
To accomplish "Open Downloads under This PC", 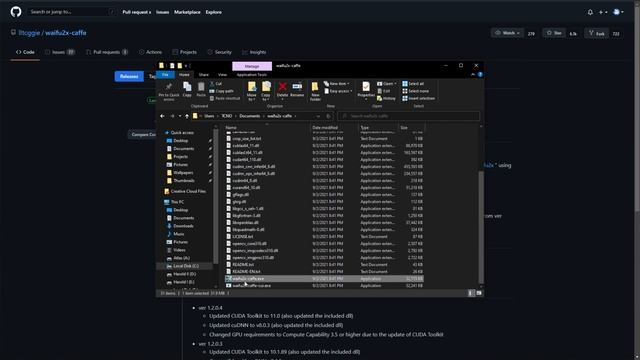I will coord(183,226).
